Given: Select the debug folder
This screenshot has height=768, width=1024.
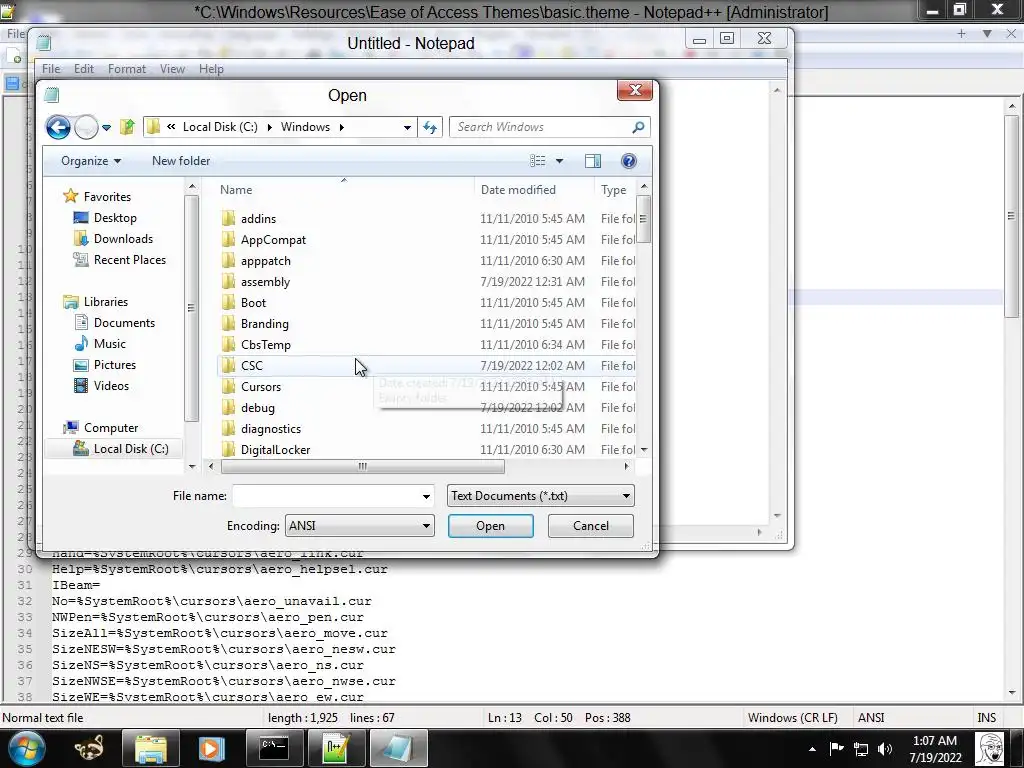Looking at the screenshot, I should click(257, 408).
